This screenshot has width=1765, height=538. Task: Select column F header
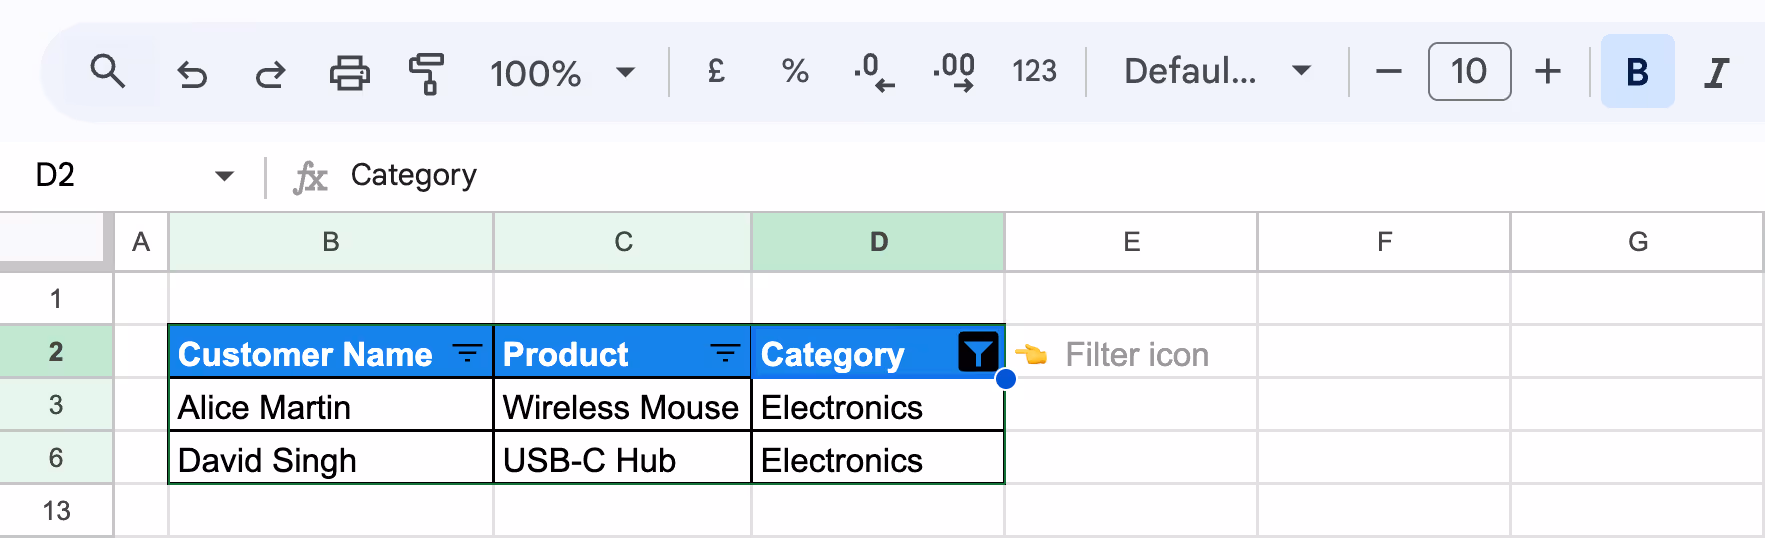coord(1384,242)
